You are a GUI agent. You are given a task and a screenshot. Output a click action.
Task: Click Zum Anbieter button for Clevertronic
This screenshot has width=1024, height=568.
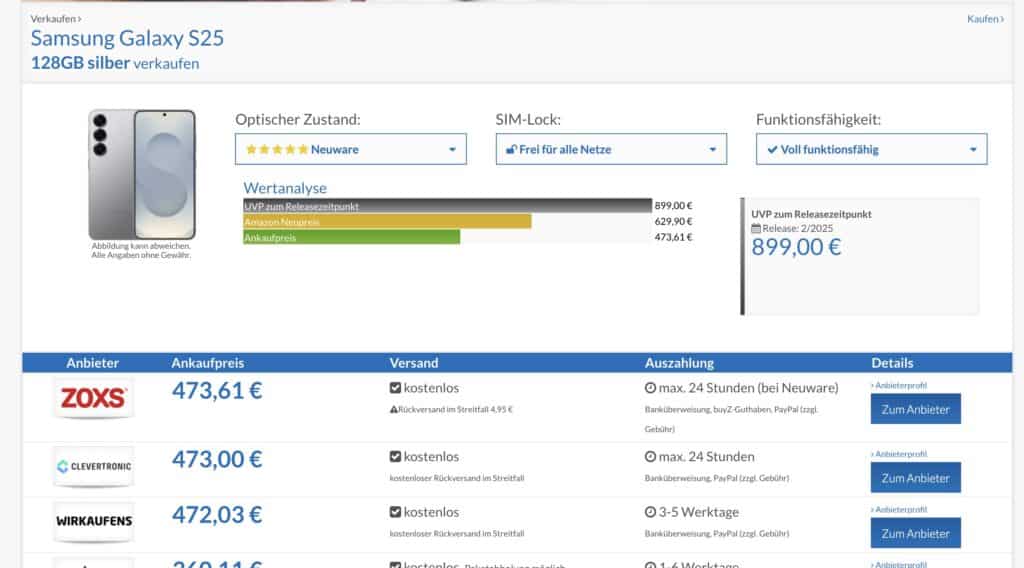click(915, 477)
